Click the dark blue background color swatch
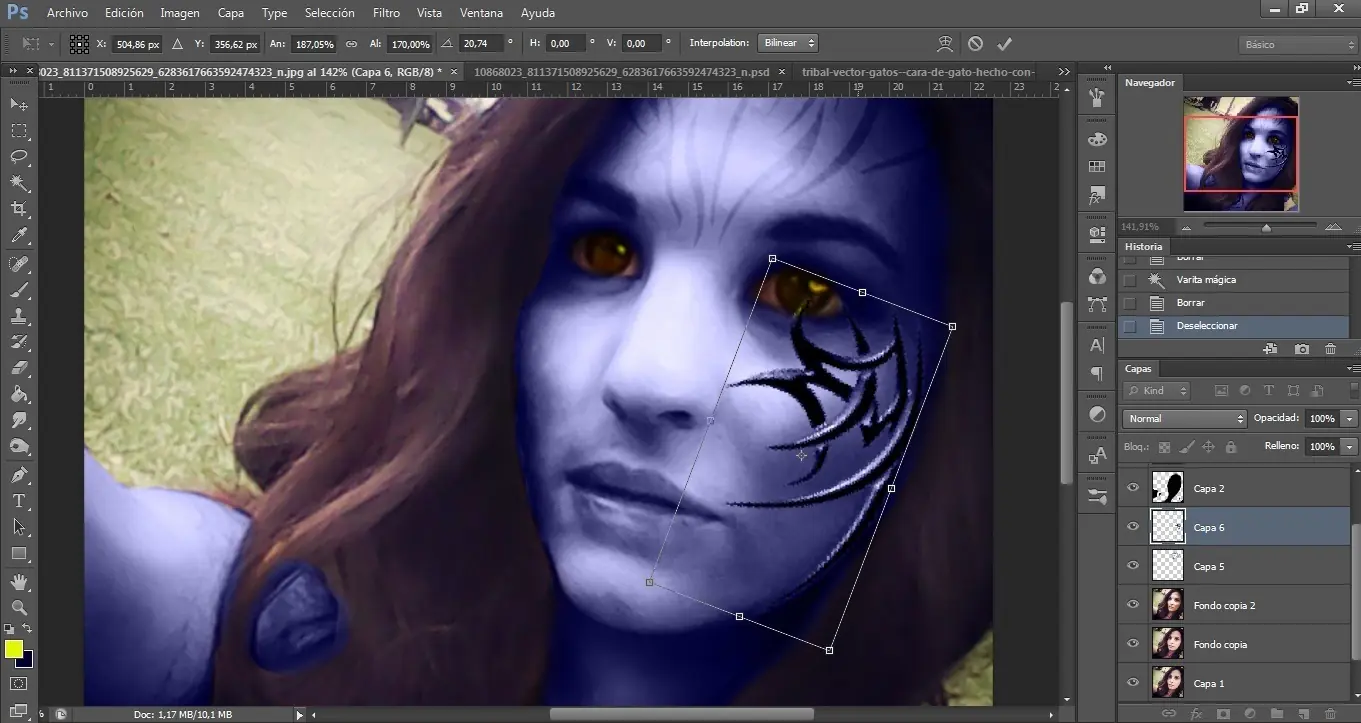1361x723 pixels. click(26, 659)
